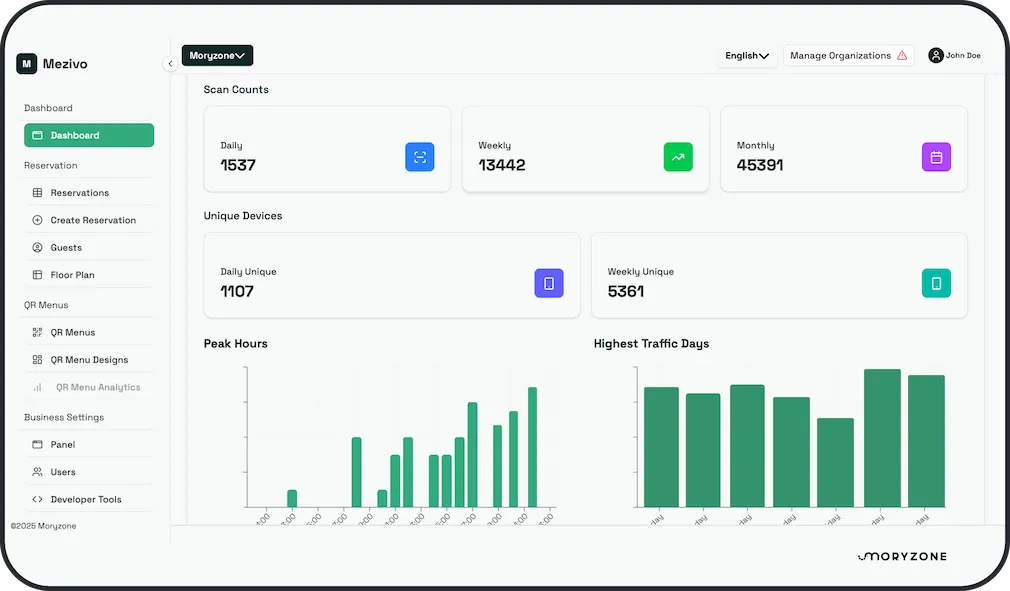Click the Daily Unique device icon

click(549, 283)
